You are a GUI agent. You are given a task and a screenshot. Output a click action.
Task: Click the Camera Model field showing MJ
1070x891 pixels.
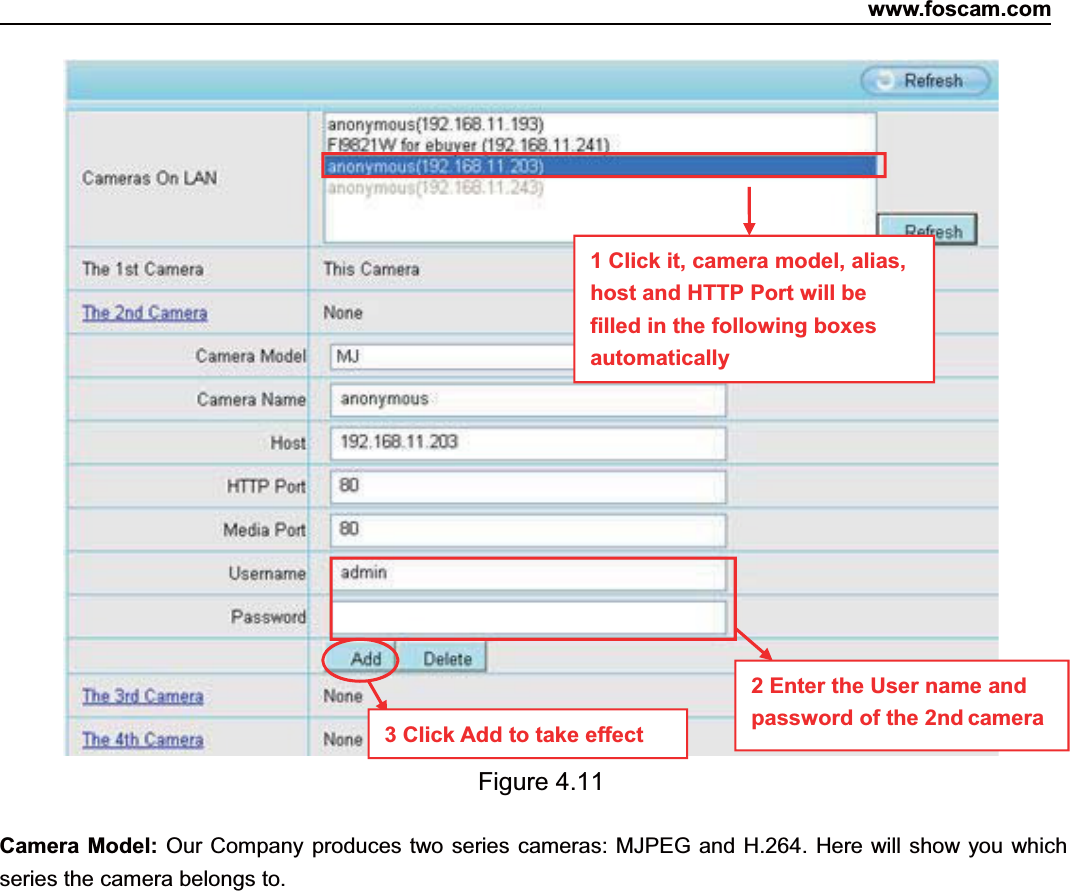(452, 357)
